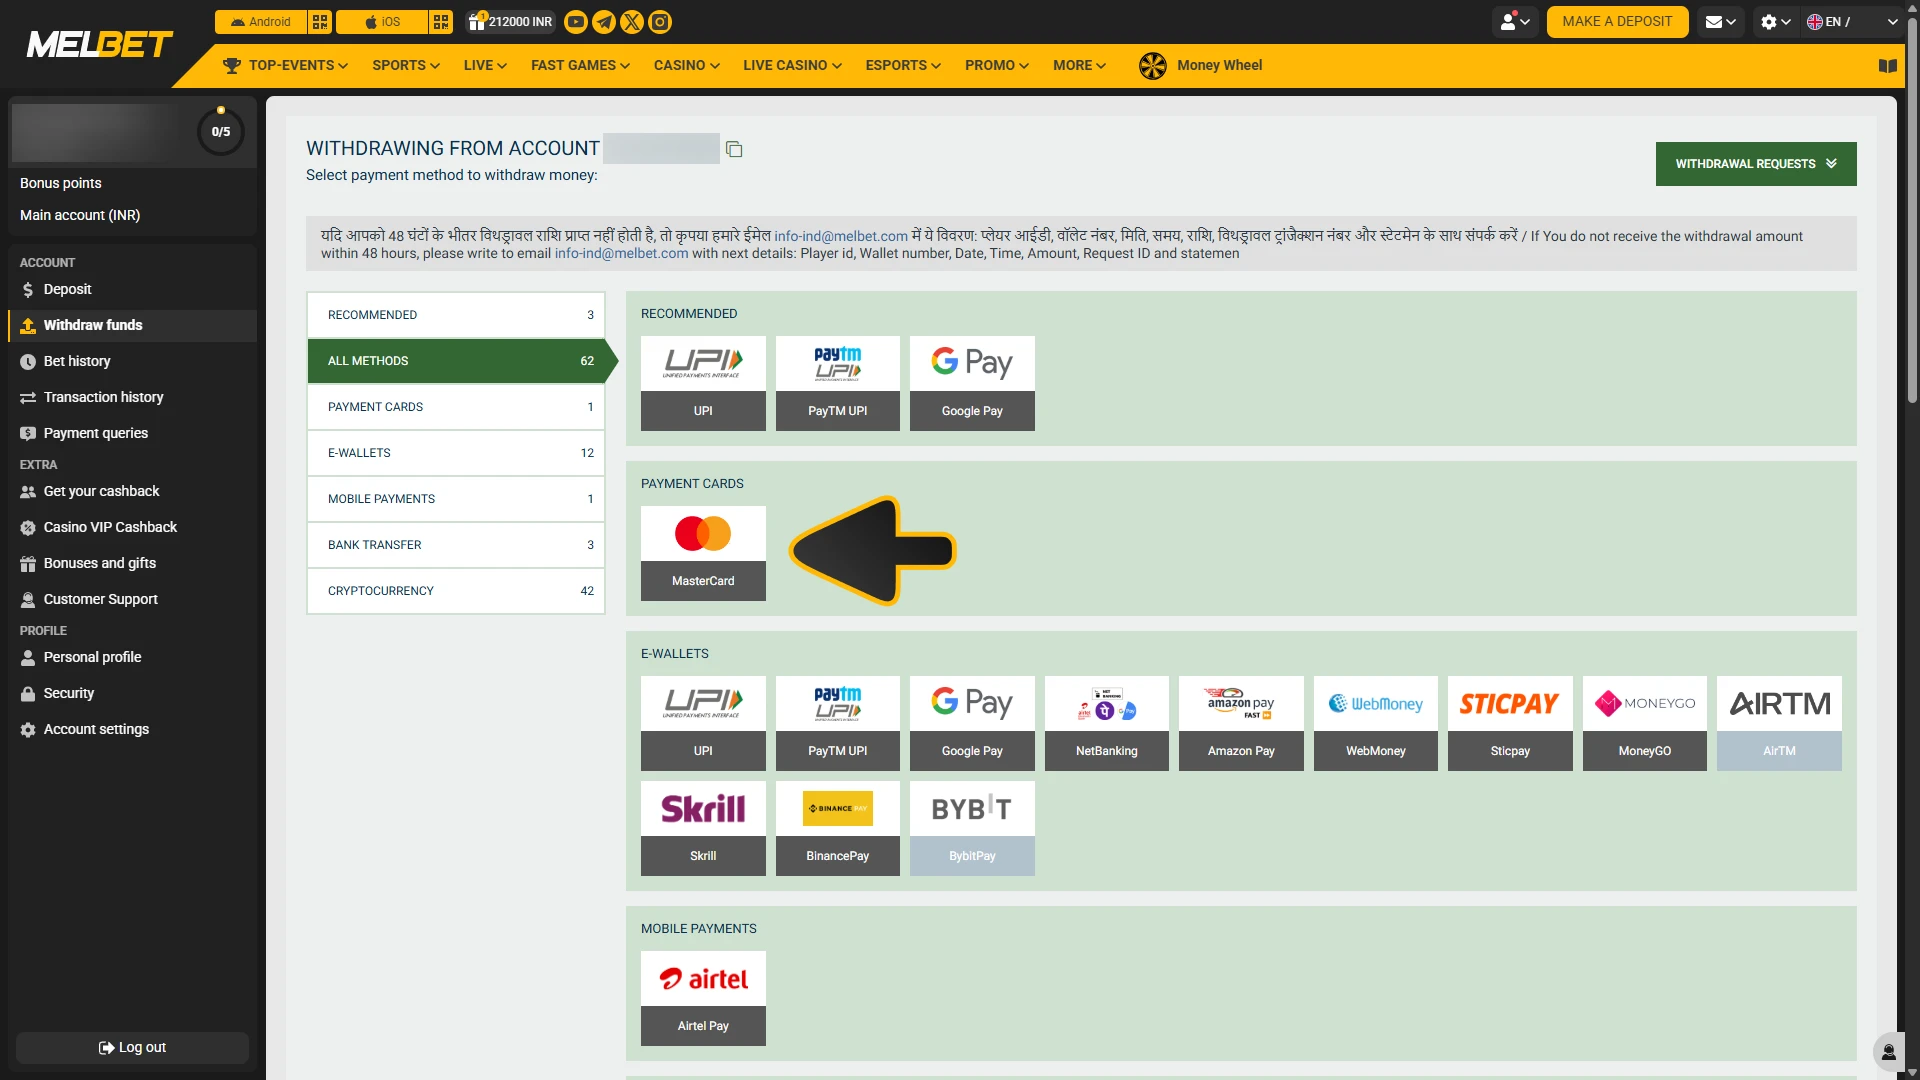The width and height of the screenshot is (1920, 1080).
Task: Open the Instagram social icon
Action: tap(660, 22)
